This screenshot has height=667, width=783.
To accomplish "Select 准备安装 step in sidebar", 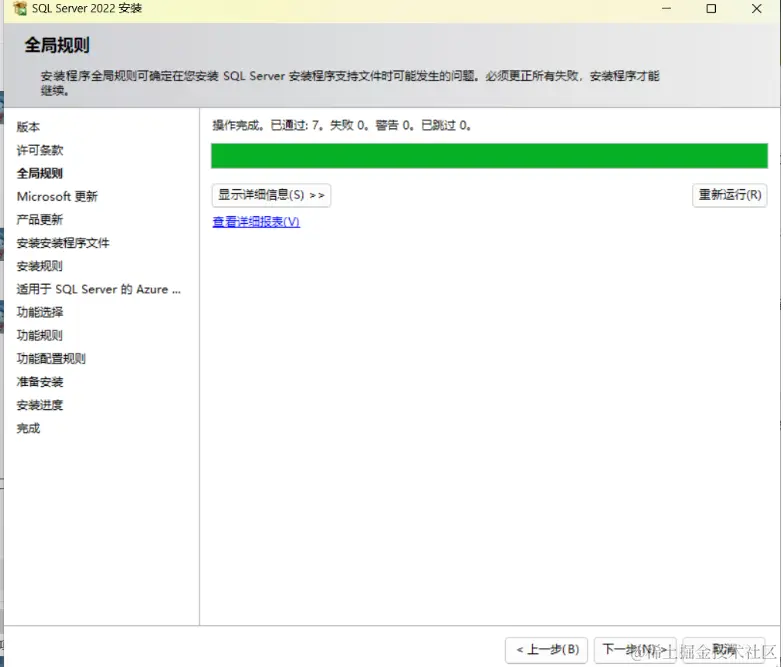I will pyautogui.click(x=40, y=382).
